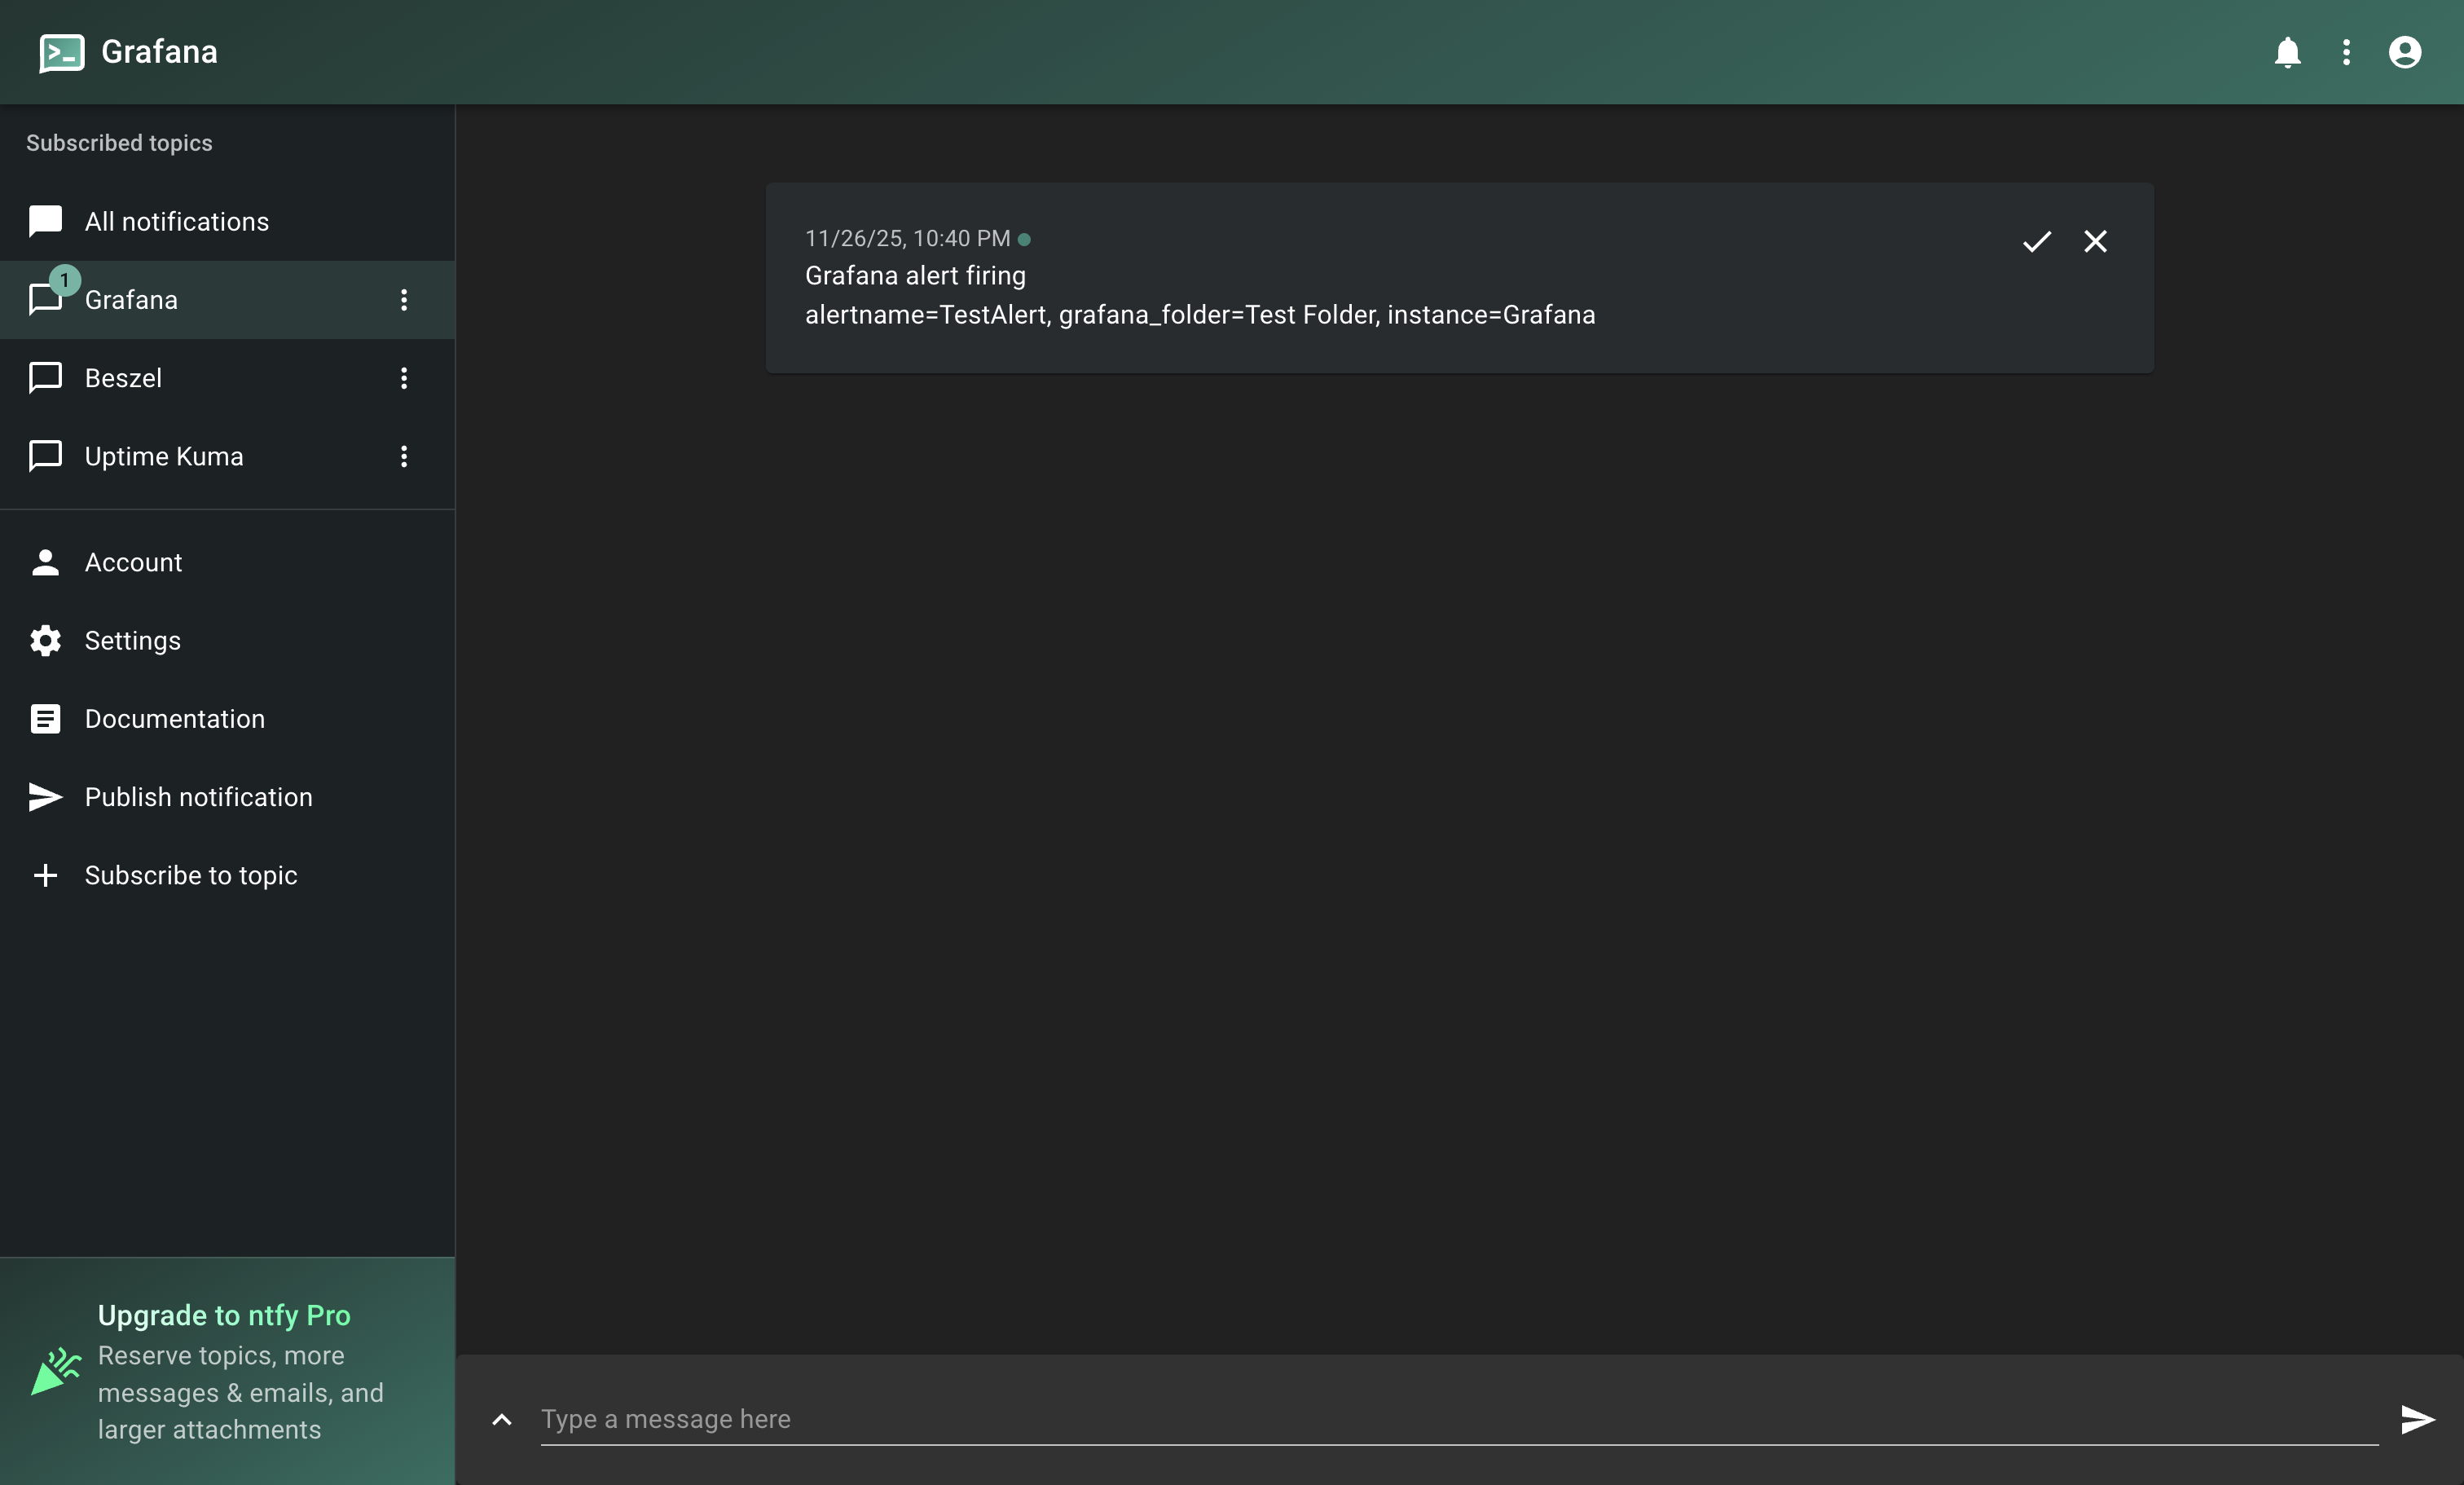Open the Account page from the sidebar
Screen dimensions: 2464x1485
(x=133, y=562)
